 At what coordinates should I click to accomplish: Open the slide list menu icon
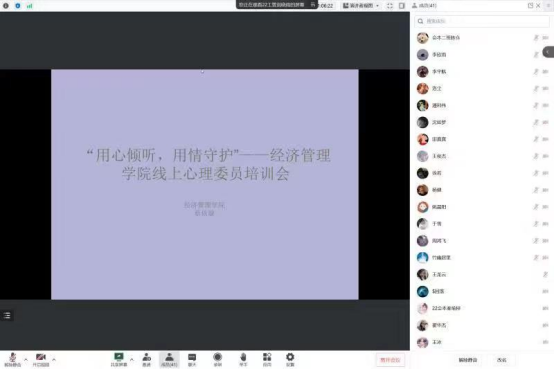7,315
